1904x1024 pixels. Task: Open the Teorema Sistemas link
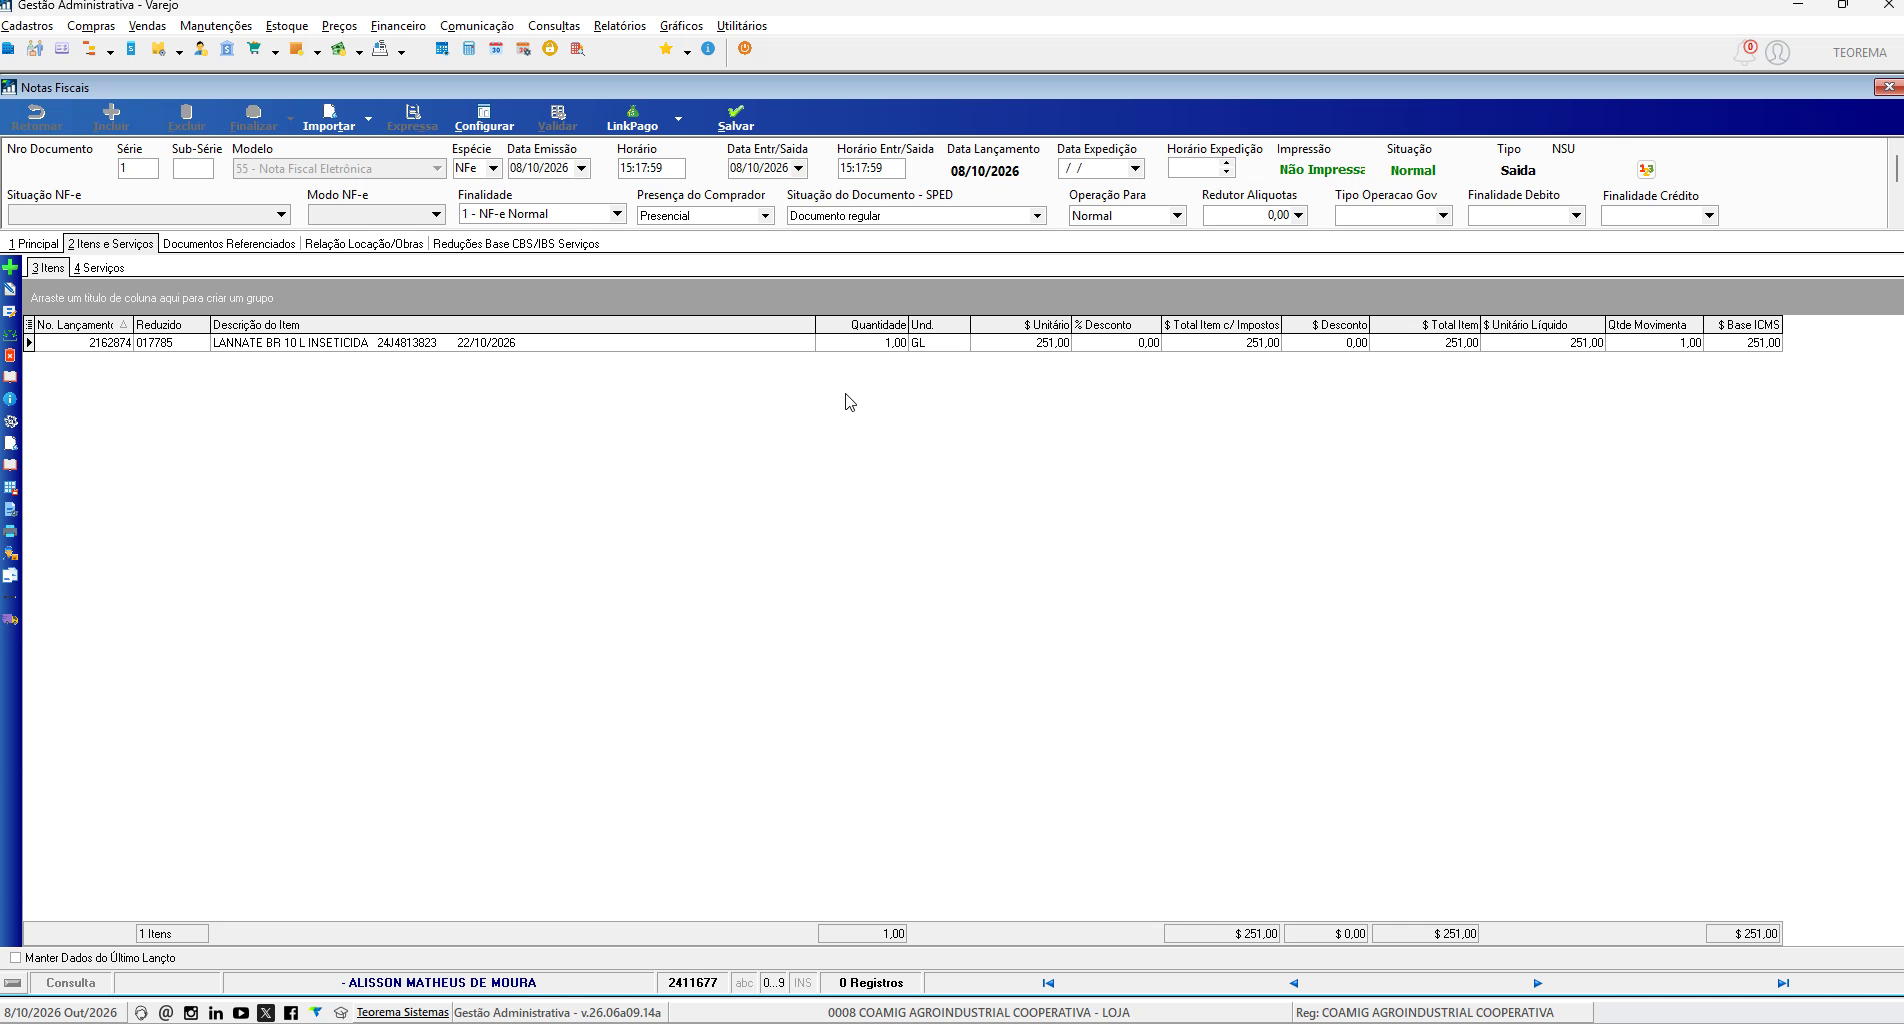coord(403,1012)
